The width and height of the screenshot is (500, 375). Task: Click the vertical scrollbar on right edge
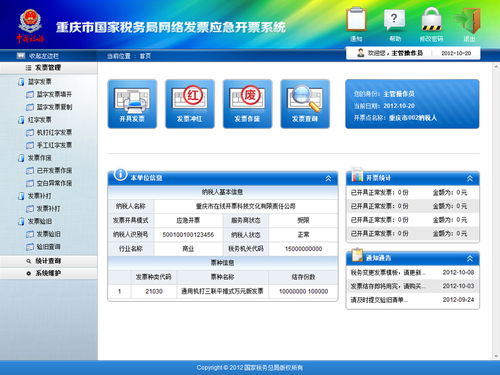coord(496,211)
